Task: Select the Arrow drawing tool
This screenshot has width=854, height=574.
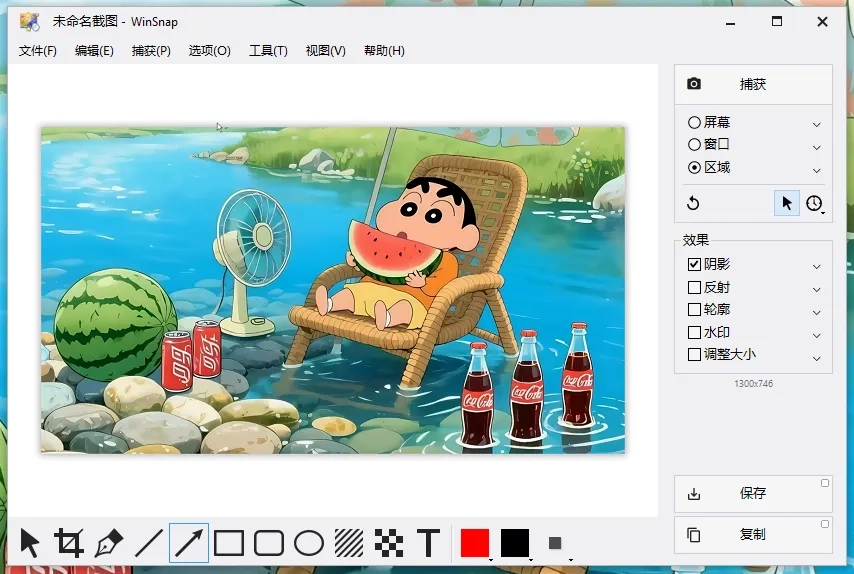Action: pos(189,543)
